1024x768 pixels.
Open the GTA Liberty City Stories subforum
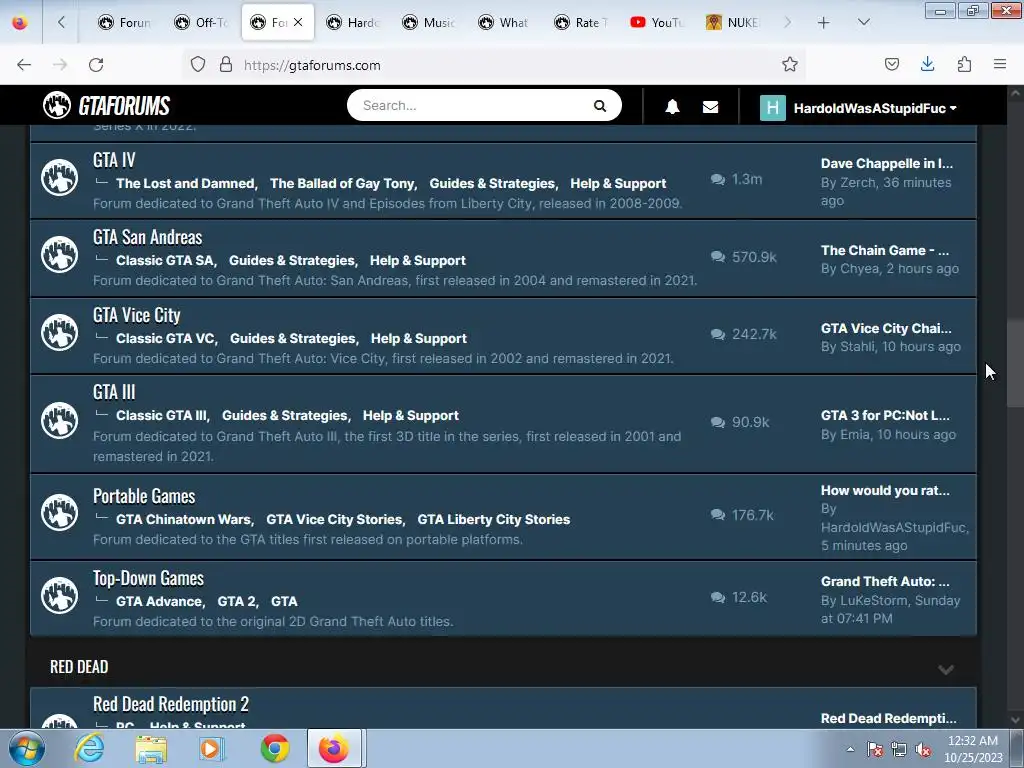click(493, 519)
